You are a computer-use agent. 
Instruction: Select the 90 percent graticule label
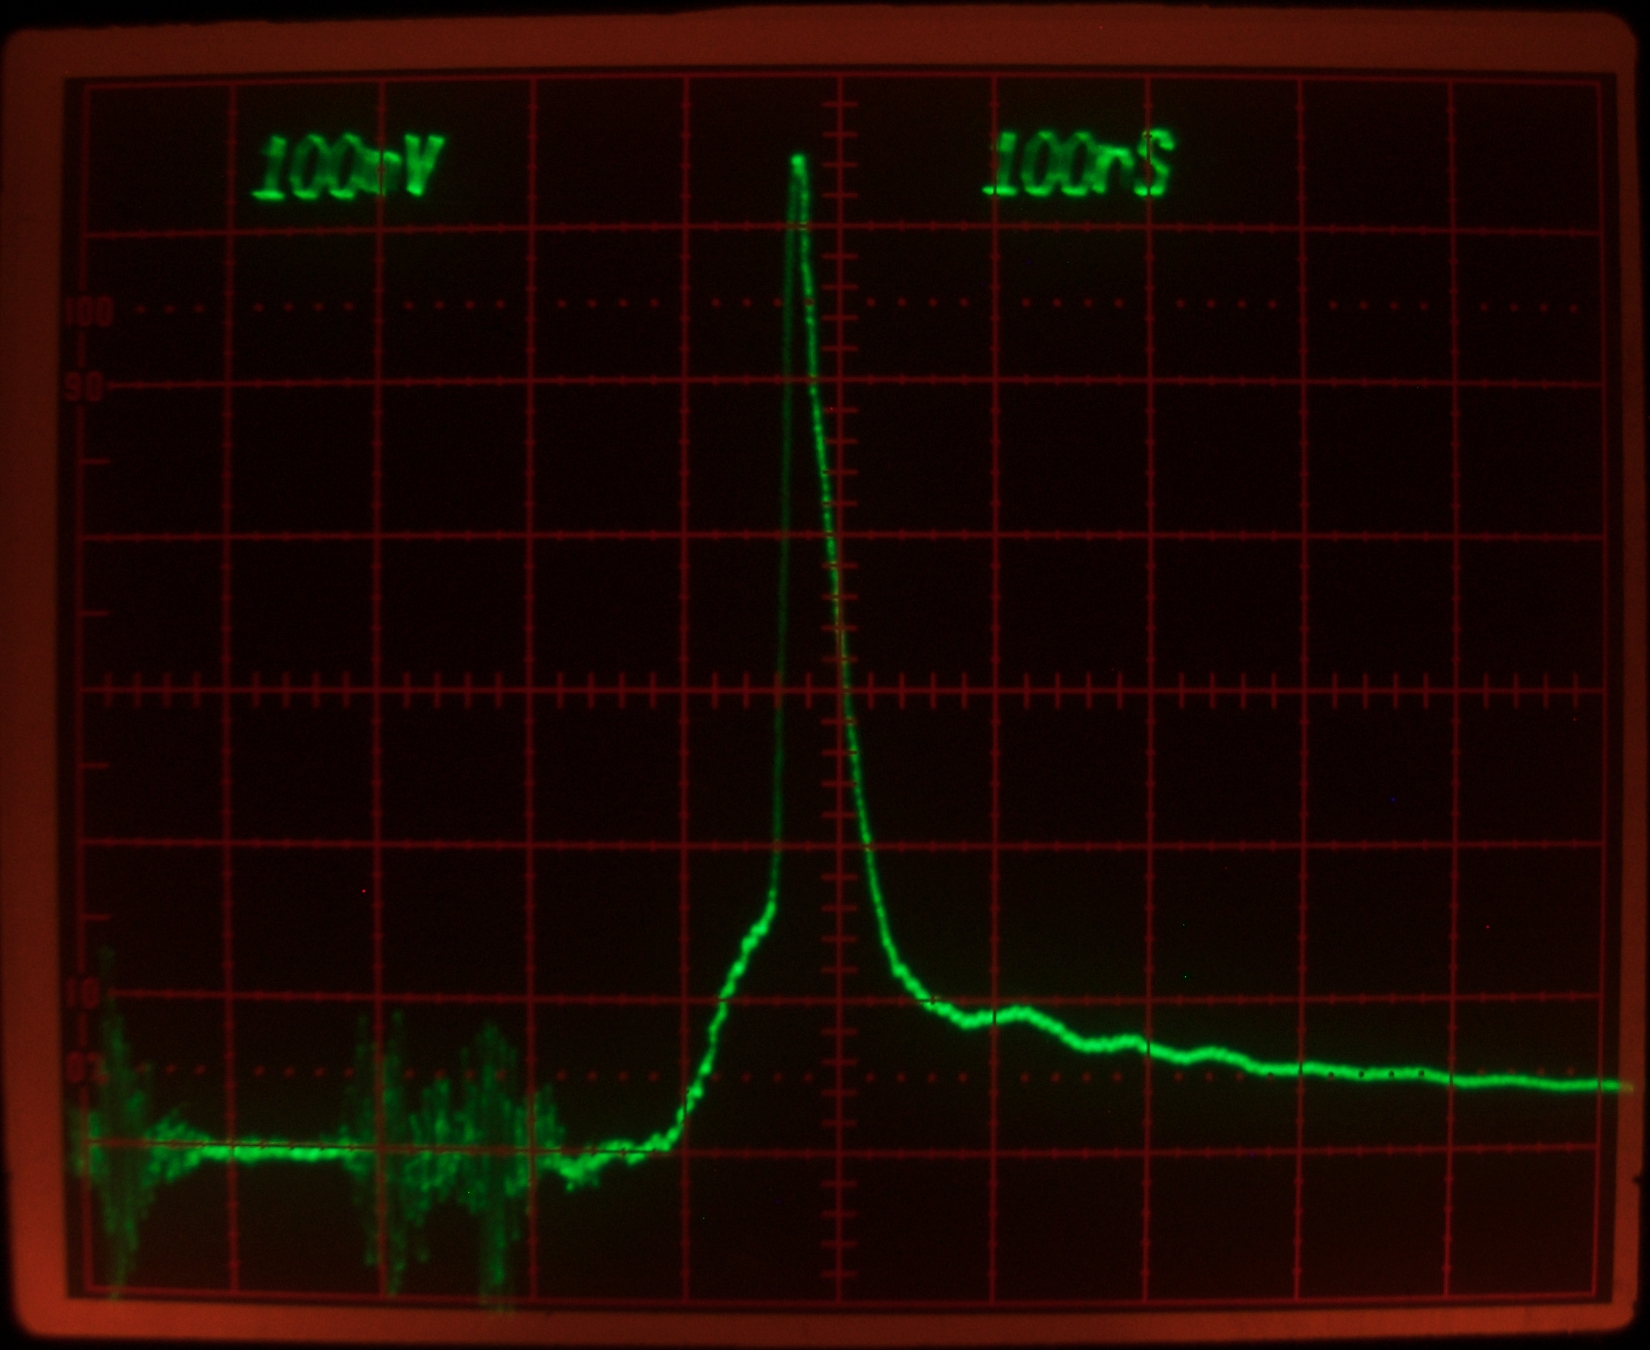click(x=85, y=388)
